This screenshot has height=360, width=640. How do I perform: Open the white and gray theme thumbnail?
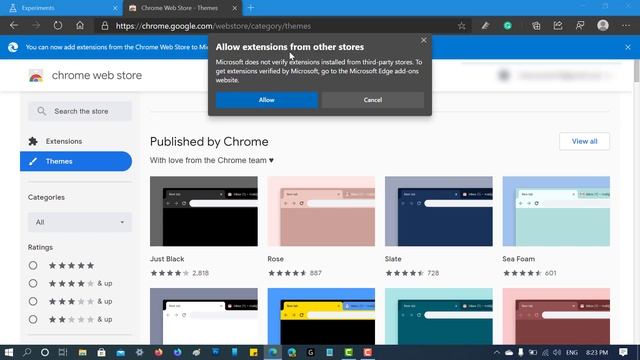[x=204, y=316]
